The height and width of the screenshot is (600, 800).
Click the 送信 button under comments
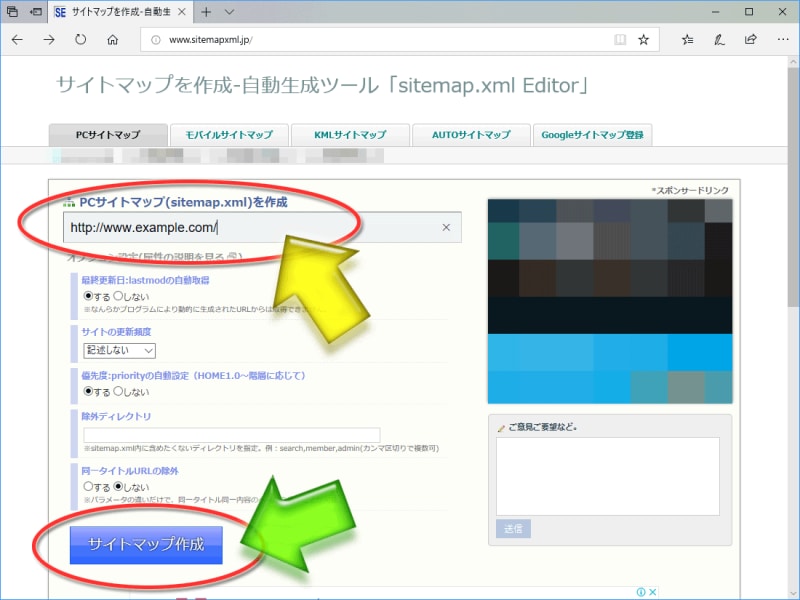[513, 528]
